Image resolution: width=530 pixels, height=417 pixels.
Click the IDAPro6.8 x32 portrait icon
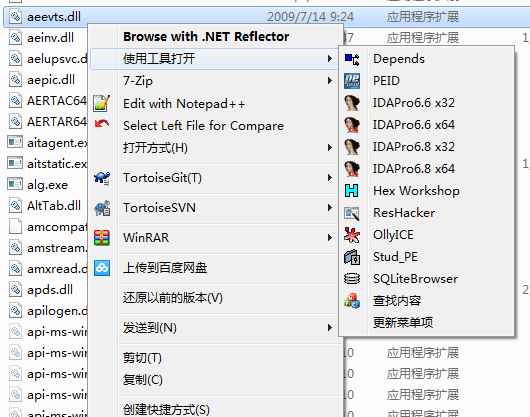(352, 147)
